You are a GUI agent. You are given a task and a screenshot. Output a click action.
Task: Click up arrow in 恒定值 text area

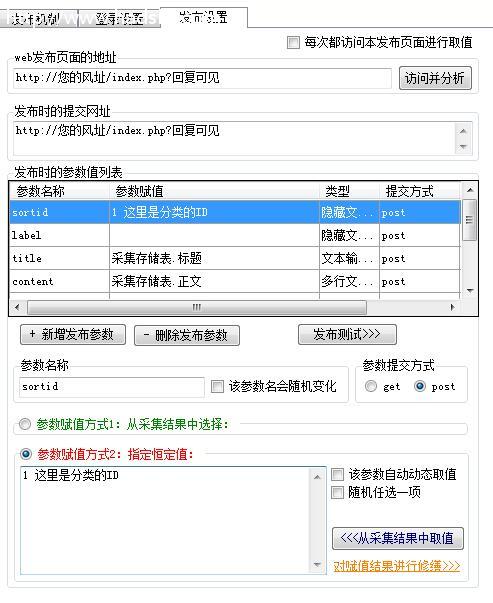coord(317,477)
